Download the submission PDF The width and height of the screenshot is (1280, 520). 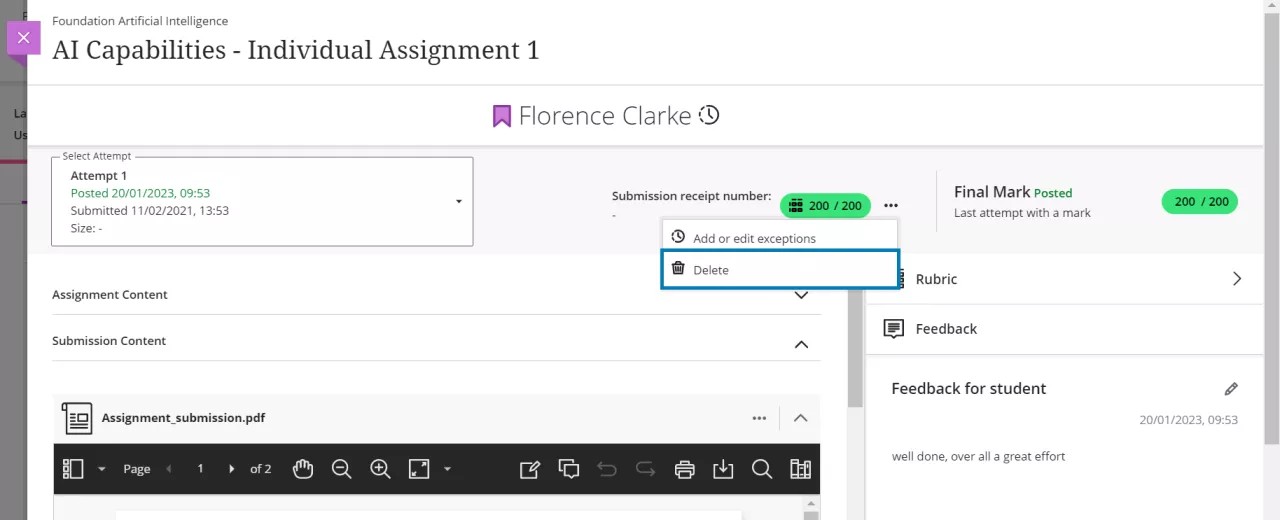[x=723, y=469]
